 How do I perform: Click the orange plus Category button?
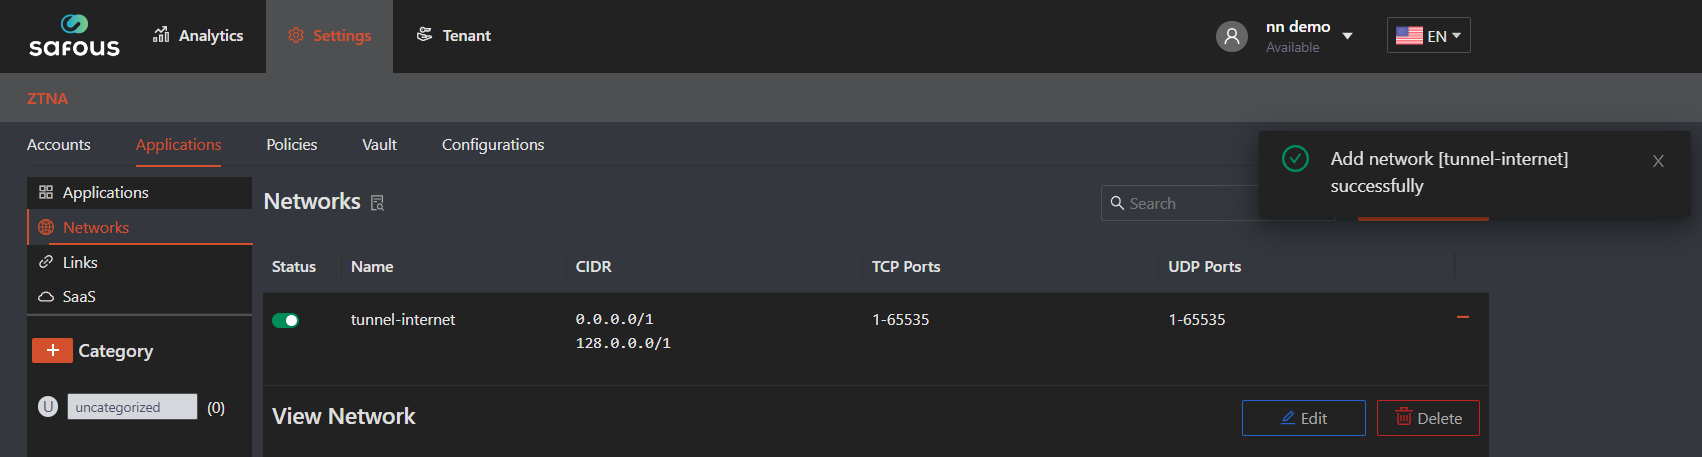pyautogui.click(x=52, y=350)
